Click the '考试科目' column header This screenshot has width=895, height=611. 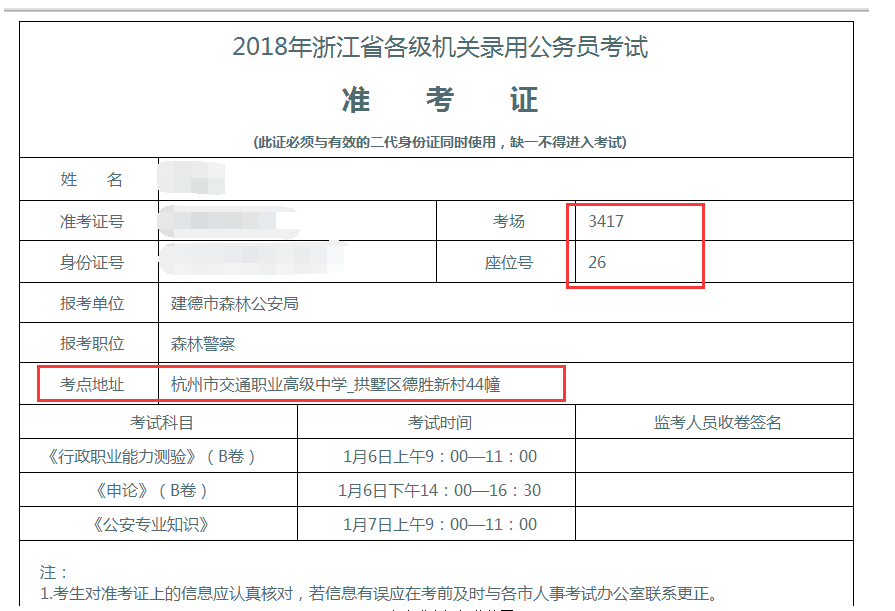click(161, 423)
